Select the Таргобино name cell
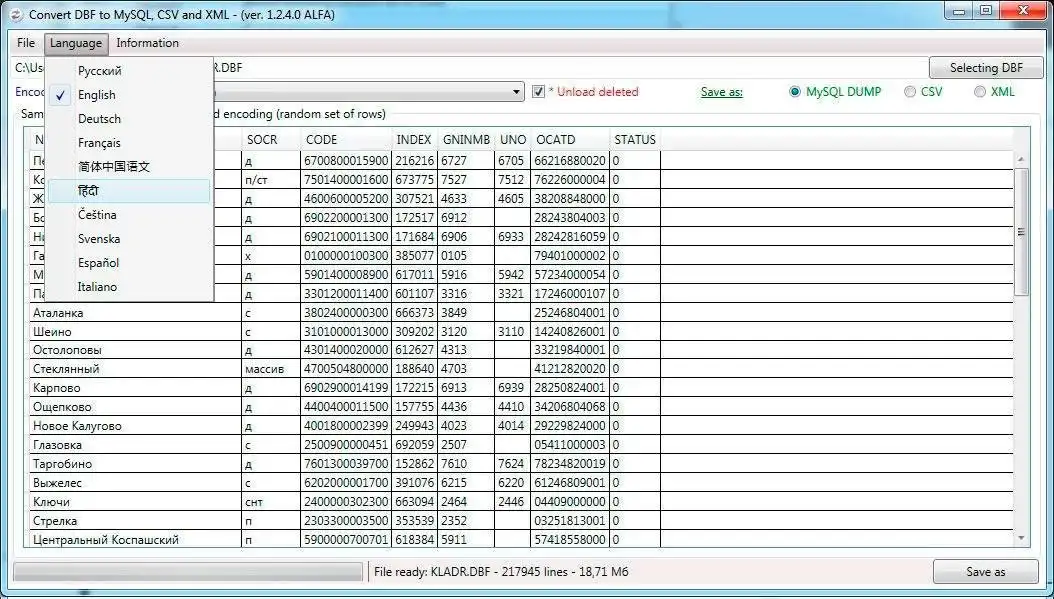This screenshot has width=1054, height=599. [135, 464]
